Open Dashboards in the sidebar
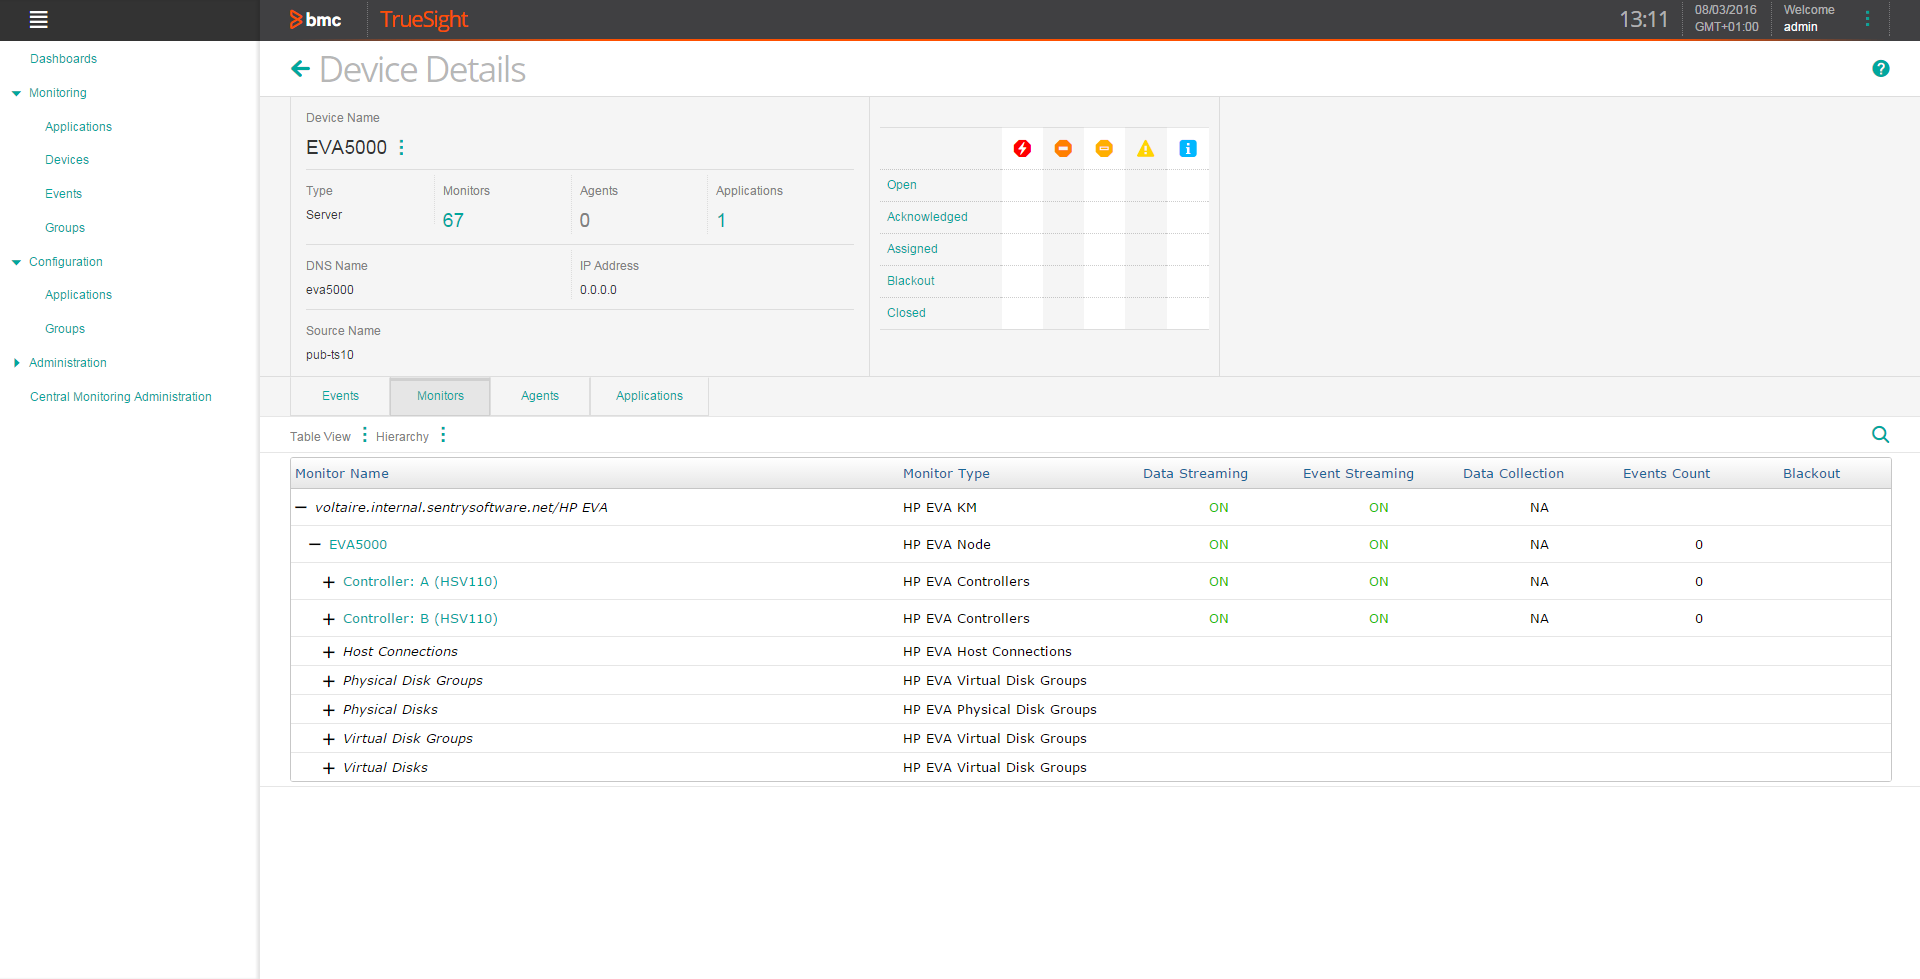 (x=63, y=59)
